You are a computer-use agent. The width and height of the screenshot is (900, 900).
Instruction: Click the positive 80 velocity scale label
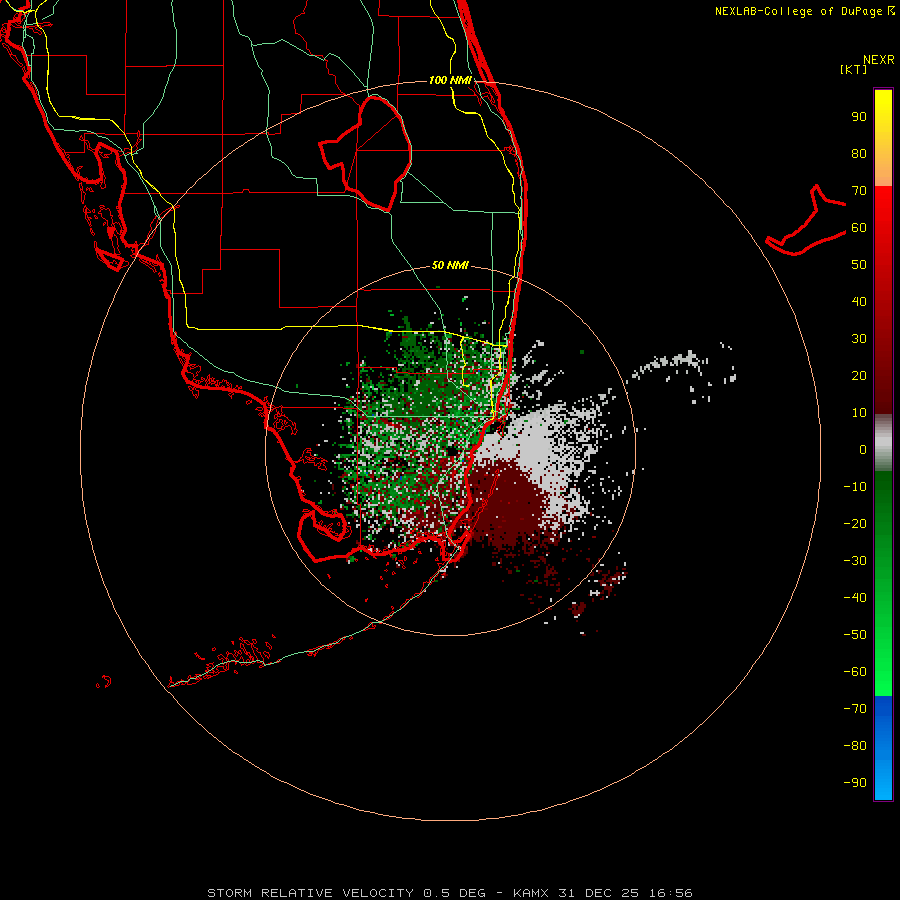(859, 153)
